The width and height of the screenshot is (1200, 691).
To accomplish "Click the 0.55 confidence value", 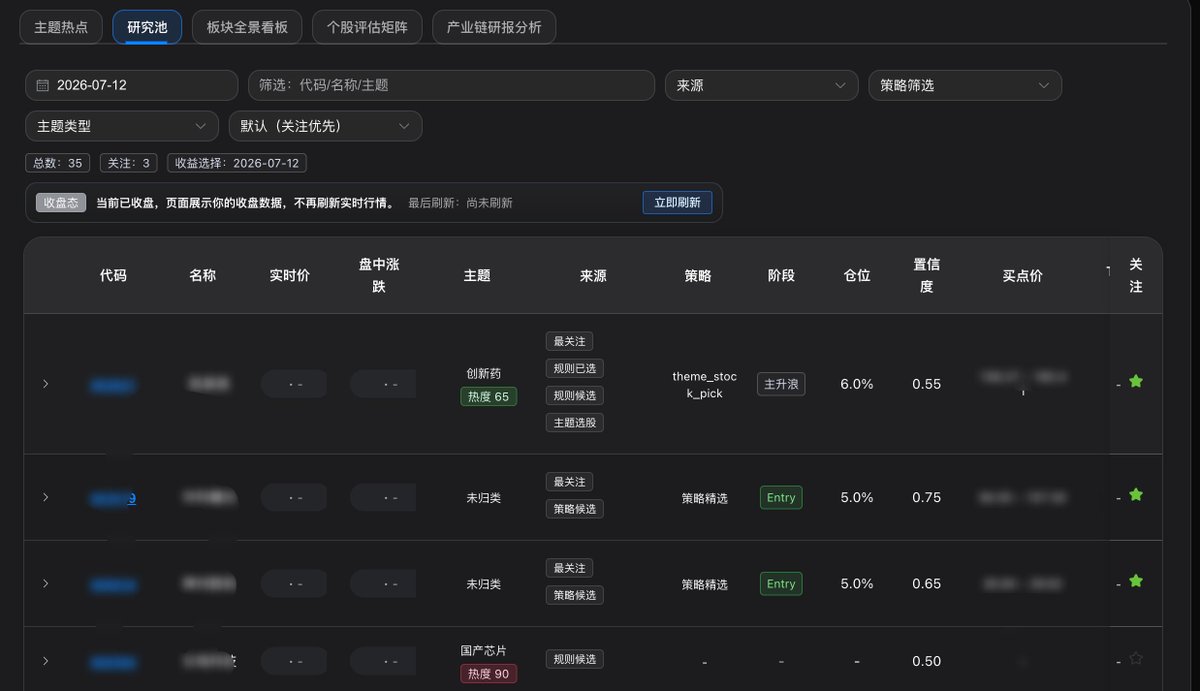I will coord(926,384).
